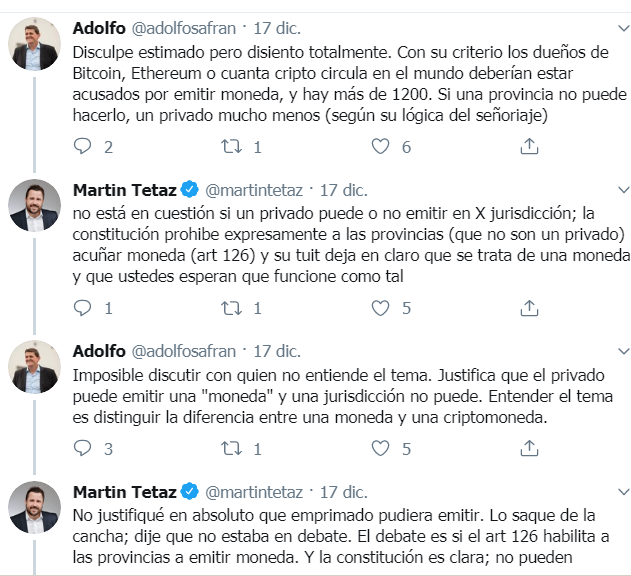This screenshot has width=631, height=576.
Task: Reply to Adolfo's "Disculpe estimado" tweet
Action: 83,147
